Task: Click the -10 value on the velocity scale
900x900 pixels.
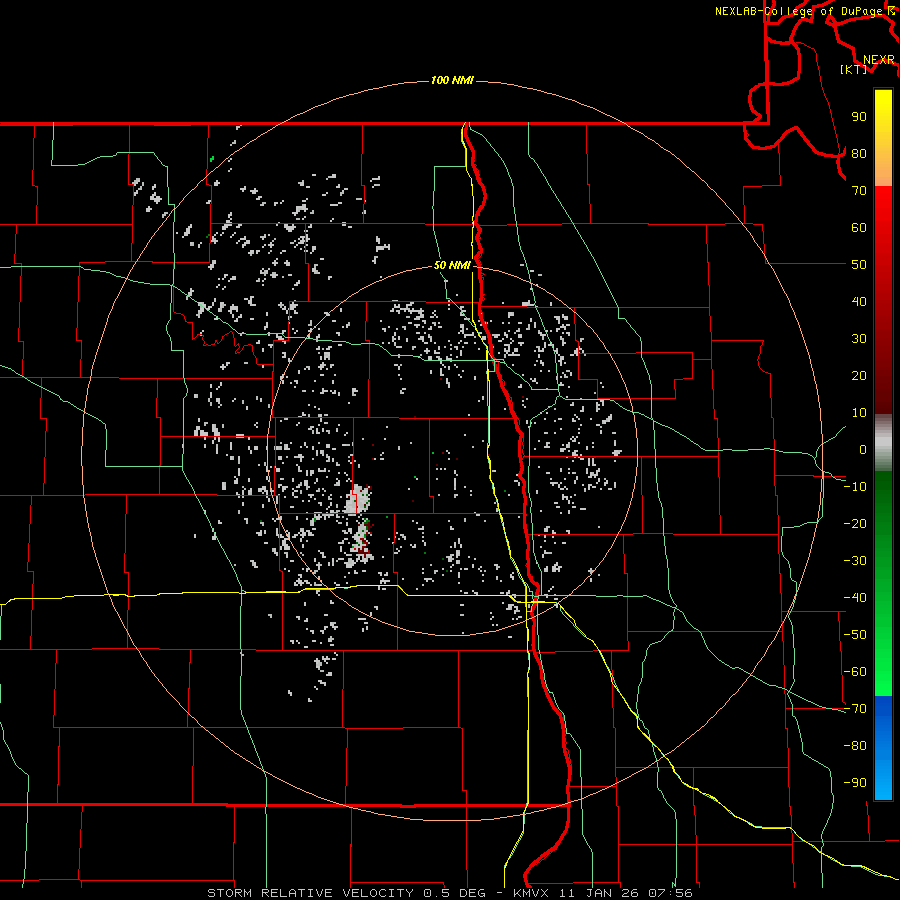Action: click(x=855, y=487)
